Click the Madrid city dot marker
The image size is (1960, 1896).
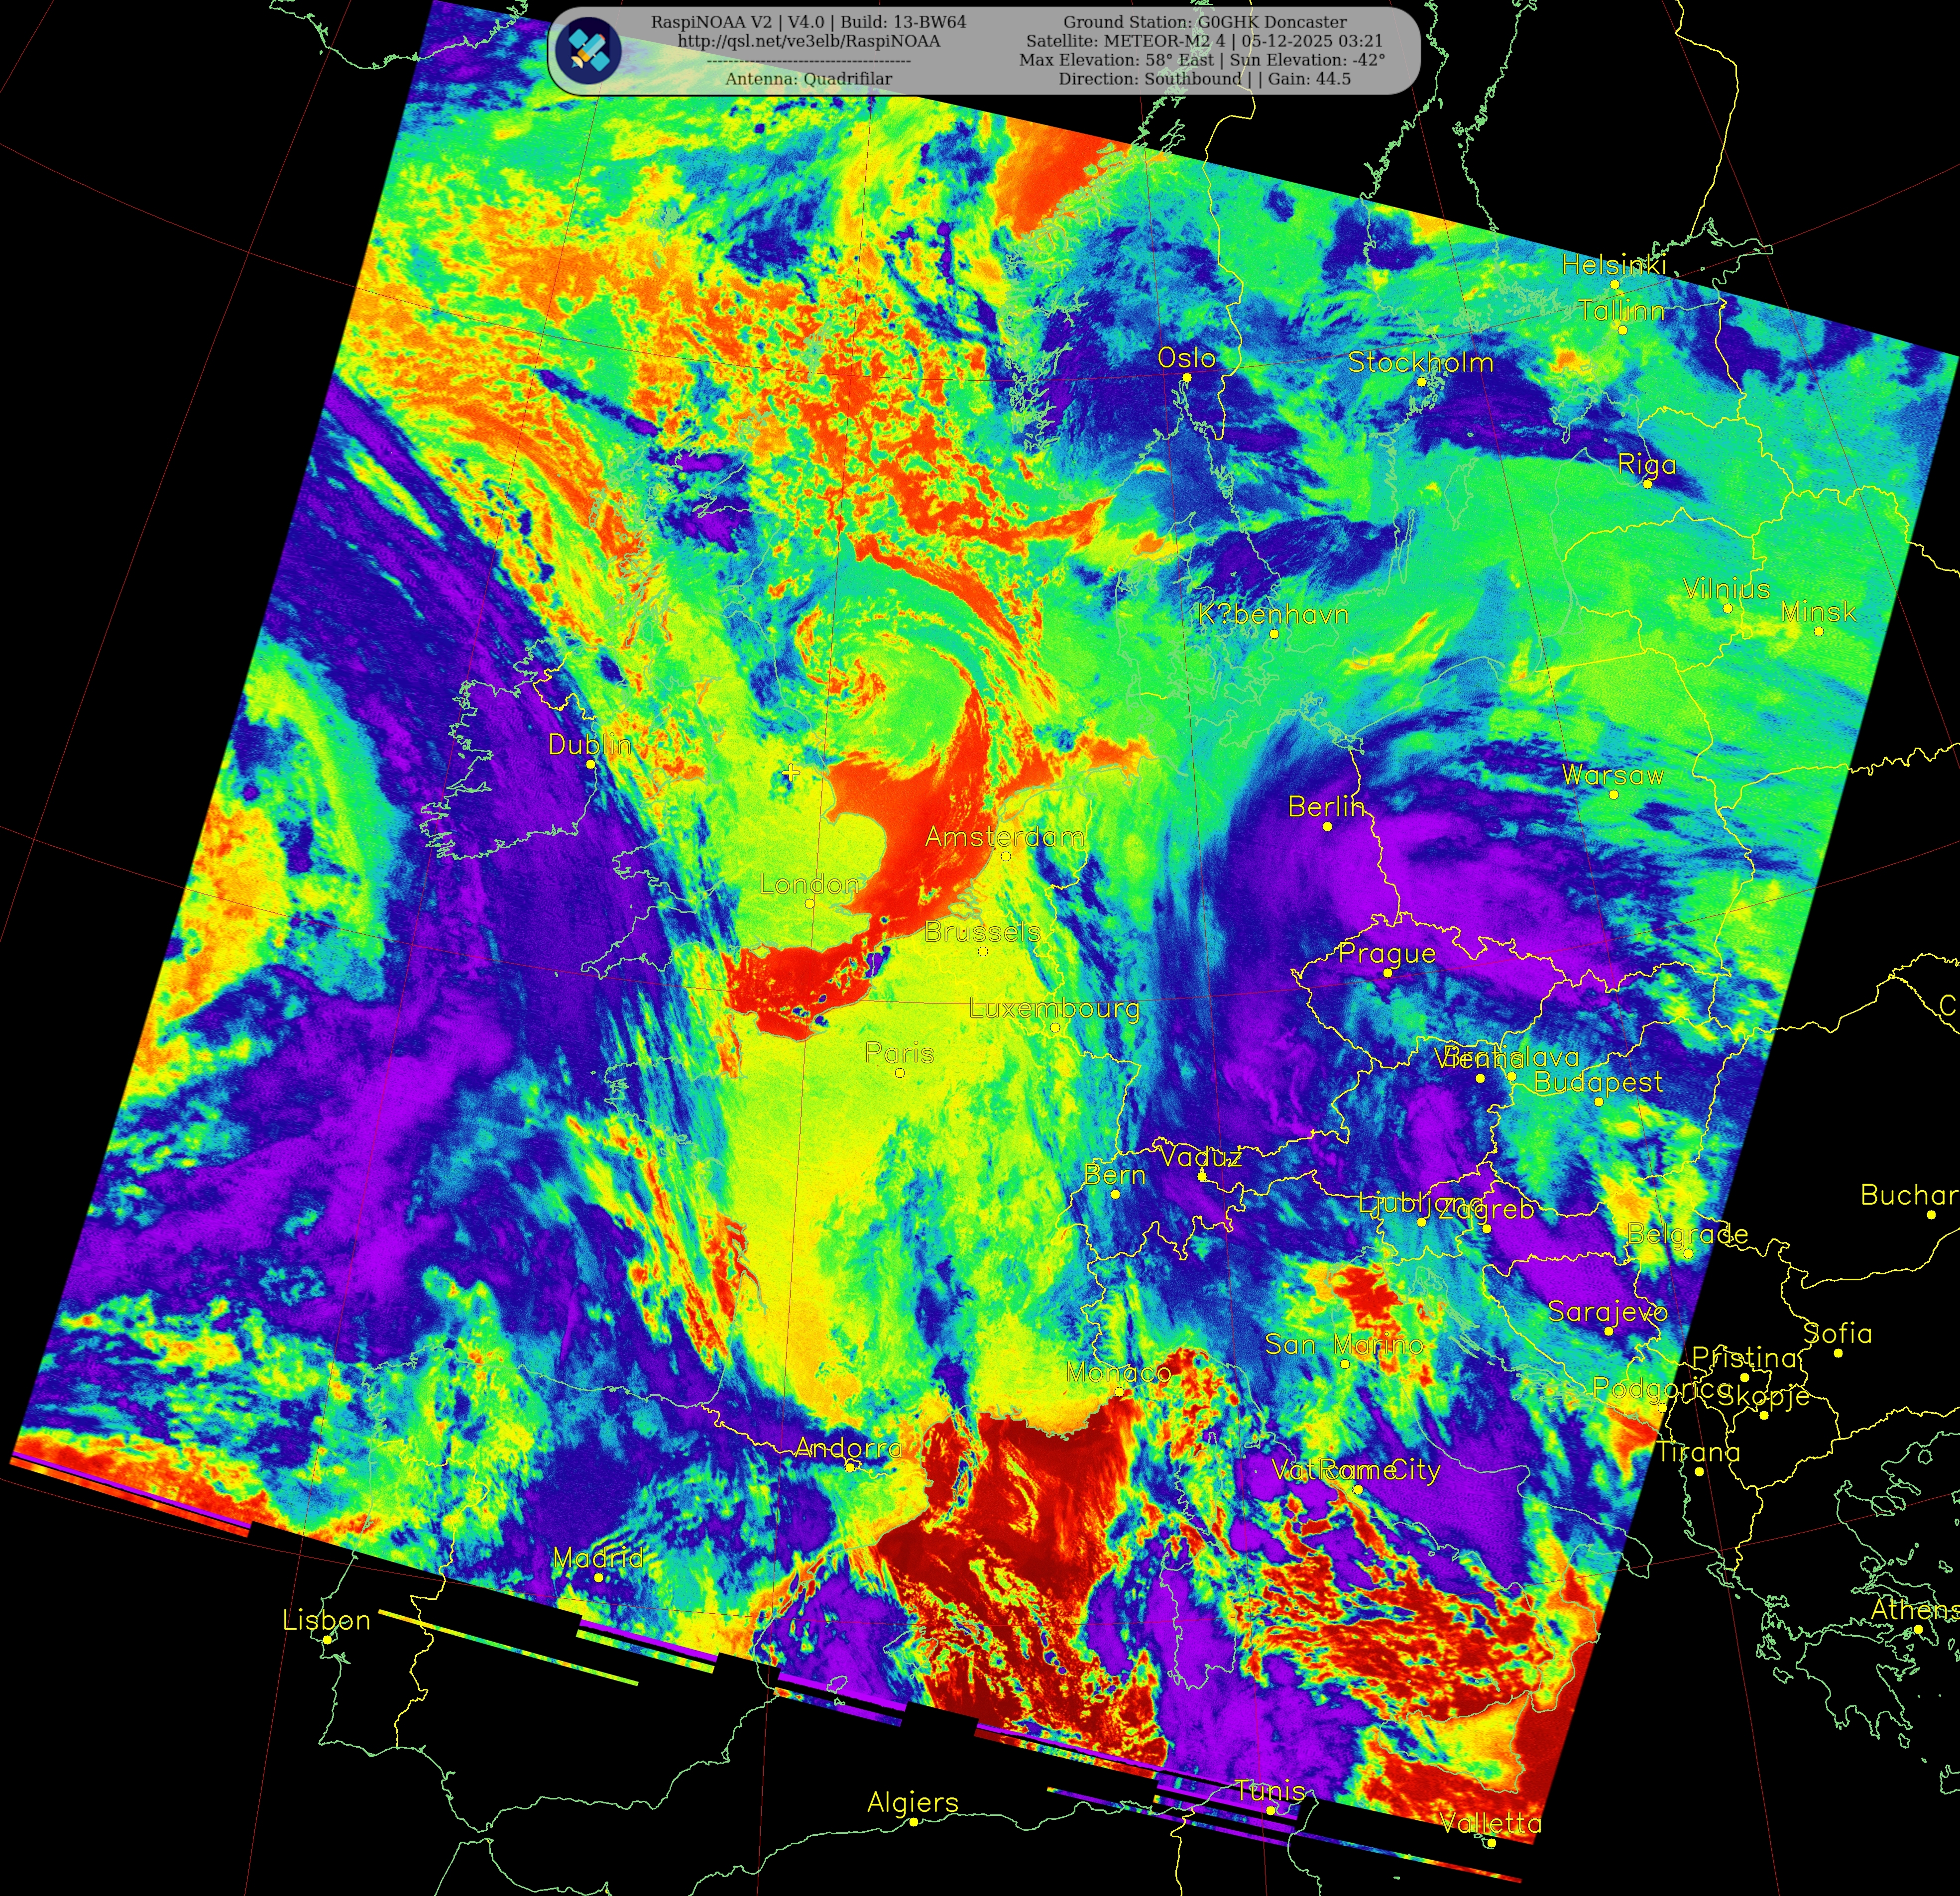pyautogui.click(x=598, y=1577)
